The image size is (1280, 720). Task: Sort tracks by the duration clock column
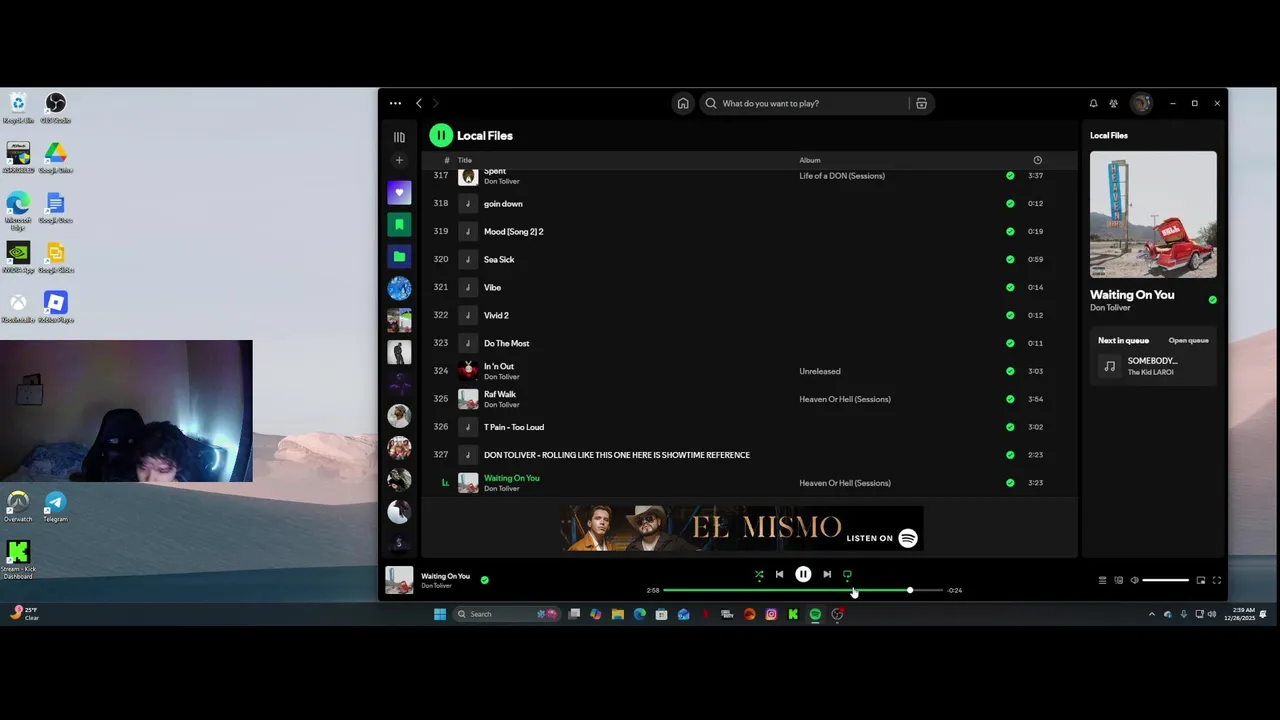click(1037, 160)
